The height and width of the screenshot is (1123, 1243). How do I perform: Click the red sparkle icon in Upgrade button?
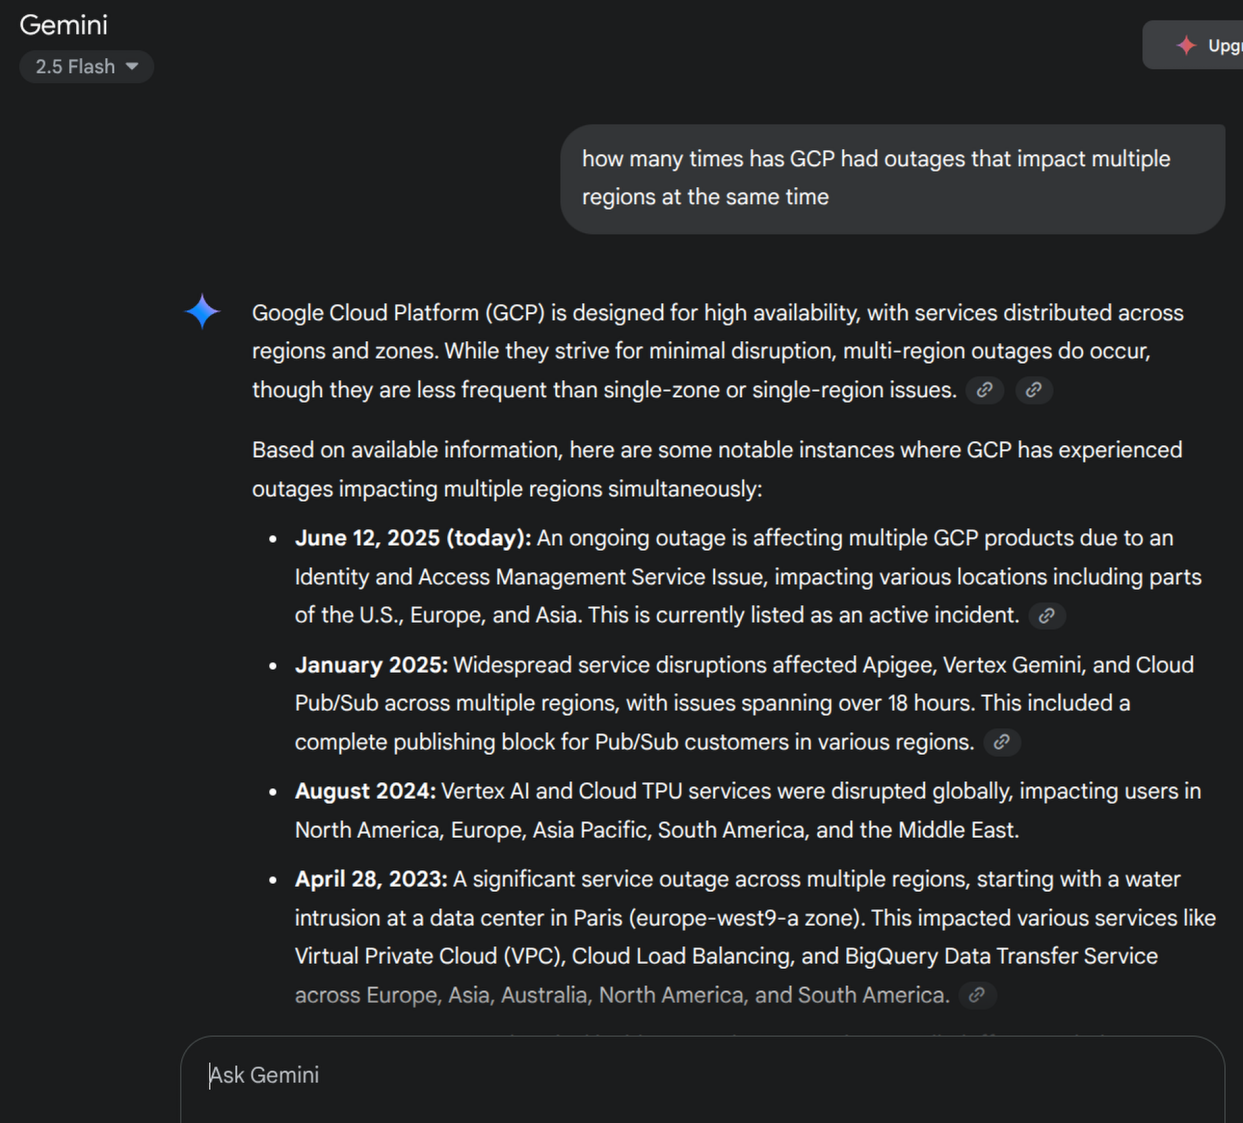[1186, 45]
